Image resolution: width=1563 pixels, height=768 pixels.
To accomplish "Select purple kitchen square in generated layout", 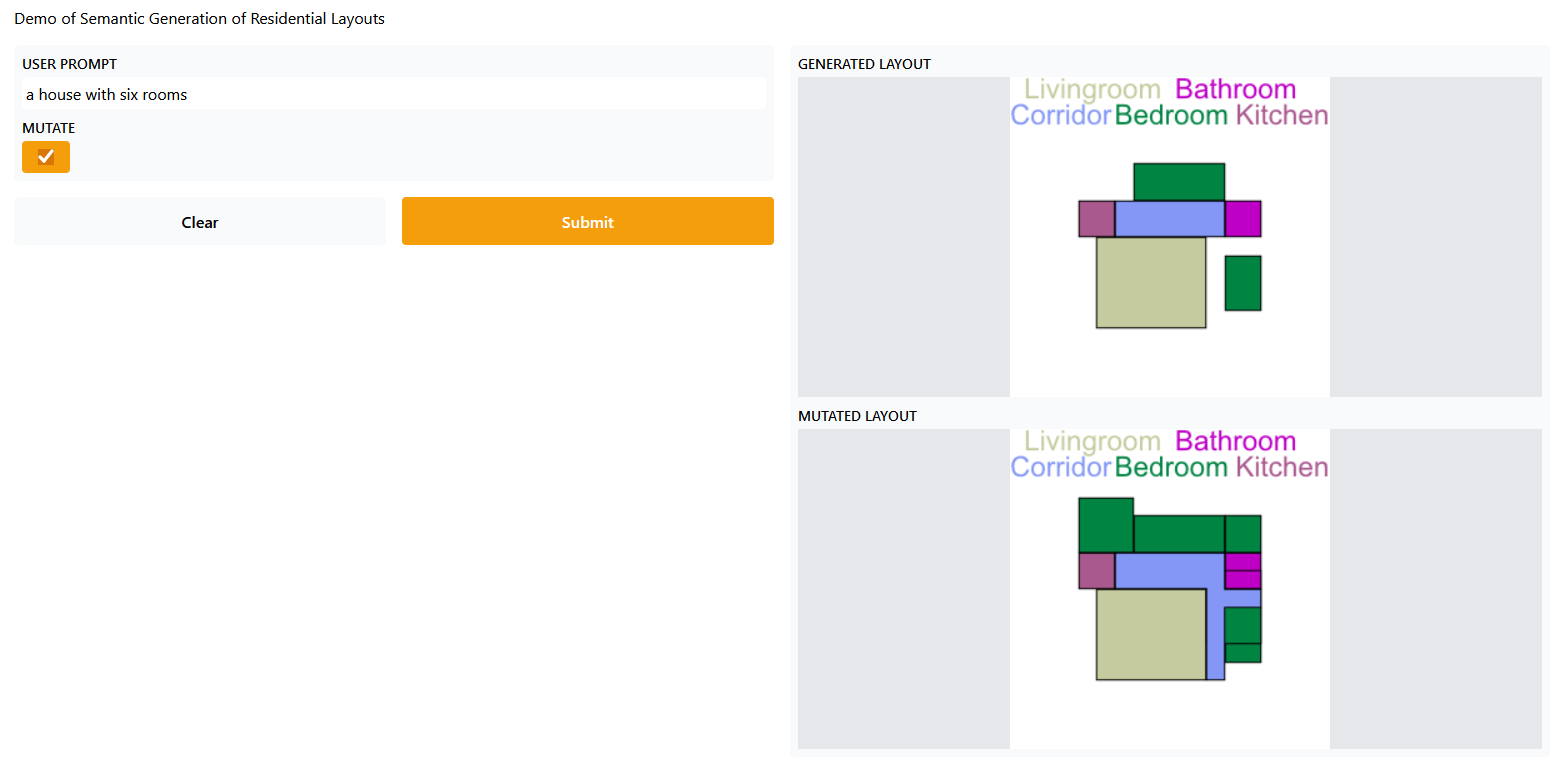I will pos(1096,219).
